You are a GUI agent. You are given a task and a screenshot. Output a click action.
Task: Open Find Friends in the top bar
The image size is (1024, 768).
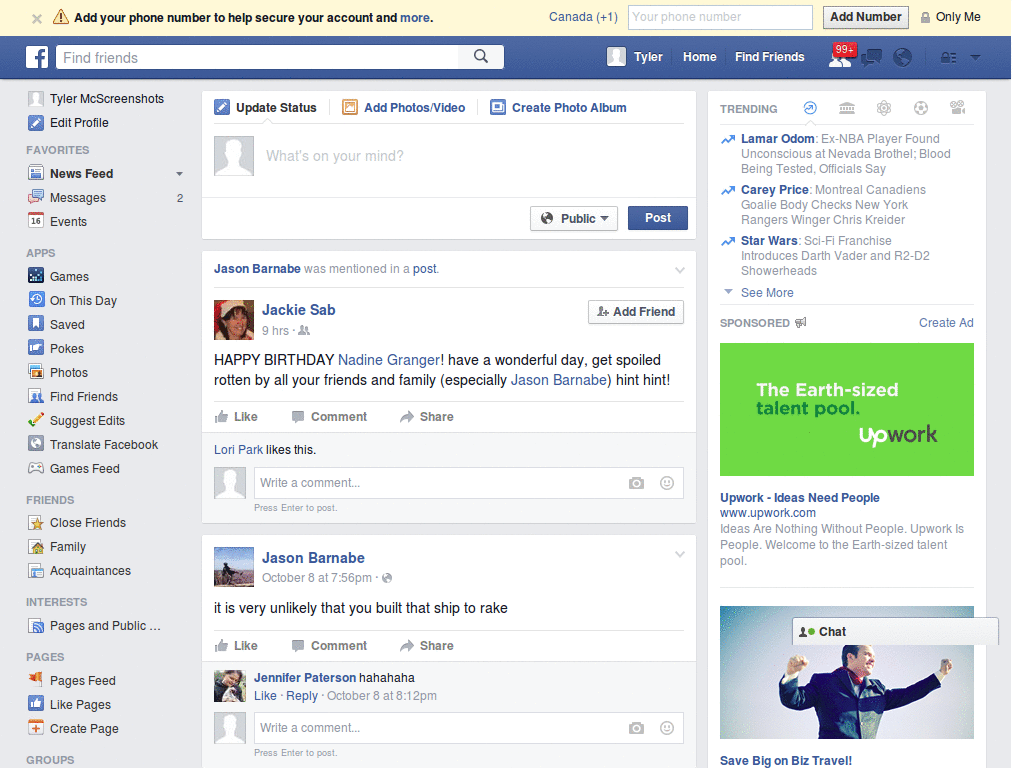point(769,57)
